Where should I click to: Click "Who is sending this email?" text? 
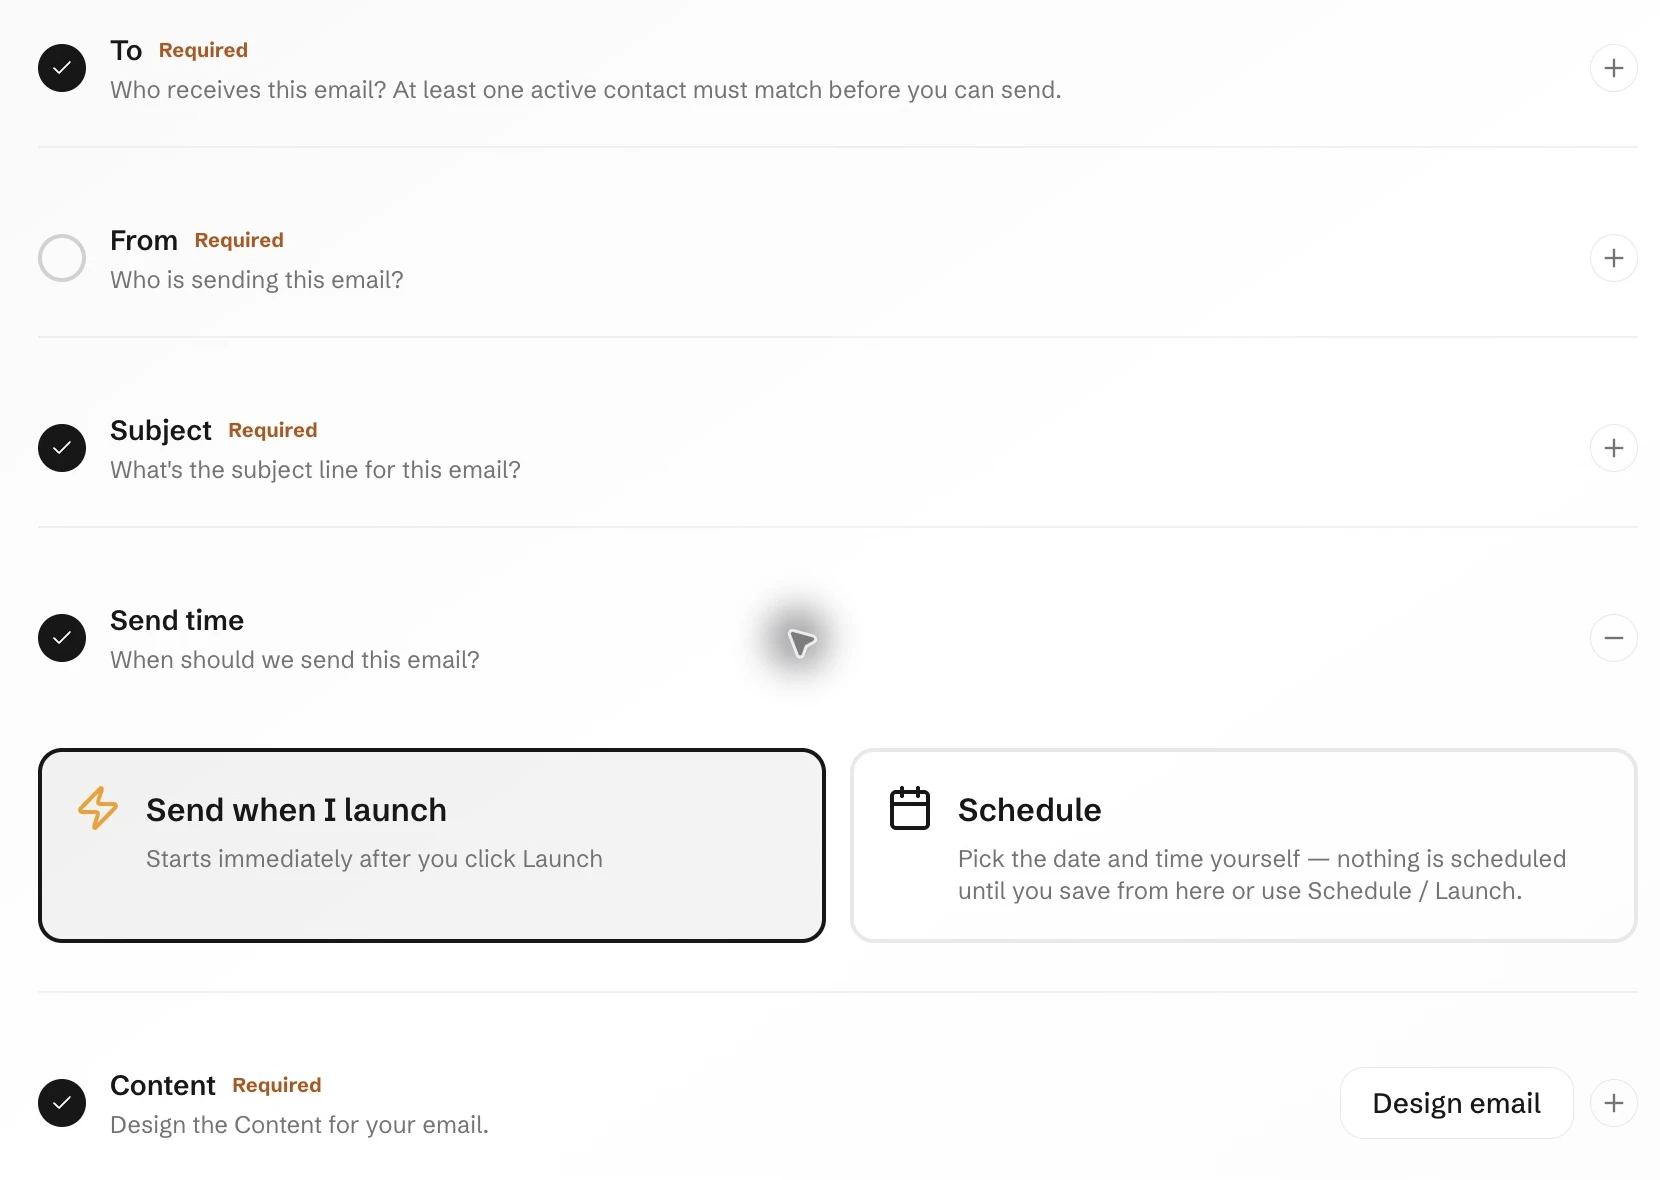pyautogui.click(x=257, y=280)
